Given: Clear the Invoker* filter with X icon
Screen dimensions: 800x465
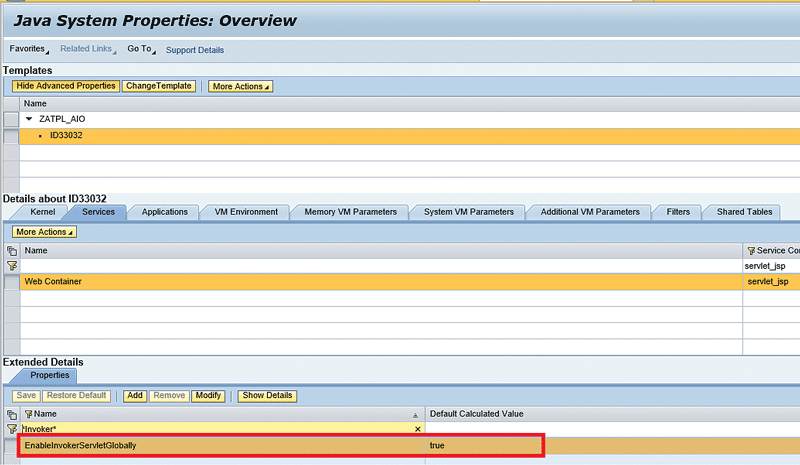Looking at the screenshot, I should pyautogui.click(x=418, y=428).
